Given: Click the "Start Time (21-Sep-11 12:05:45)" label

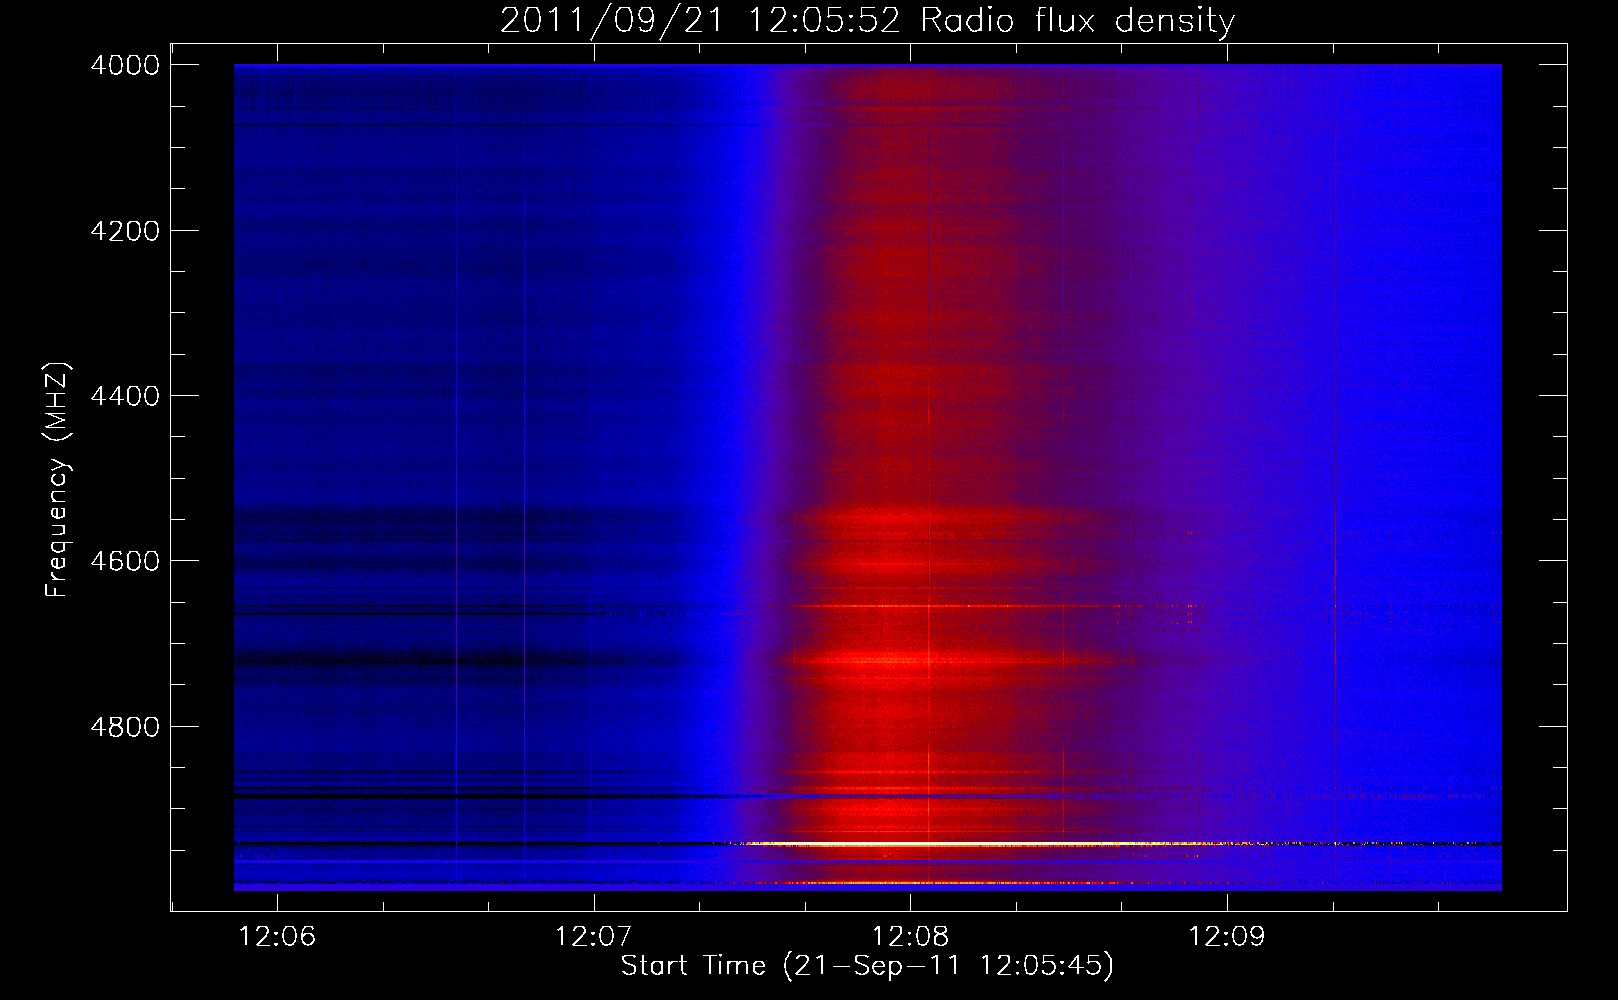Looking at the screenshot, I should (x=867, y=966).
